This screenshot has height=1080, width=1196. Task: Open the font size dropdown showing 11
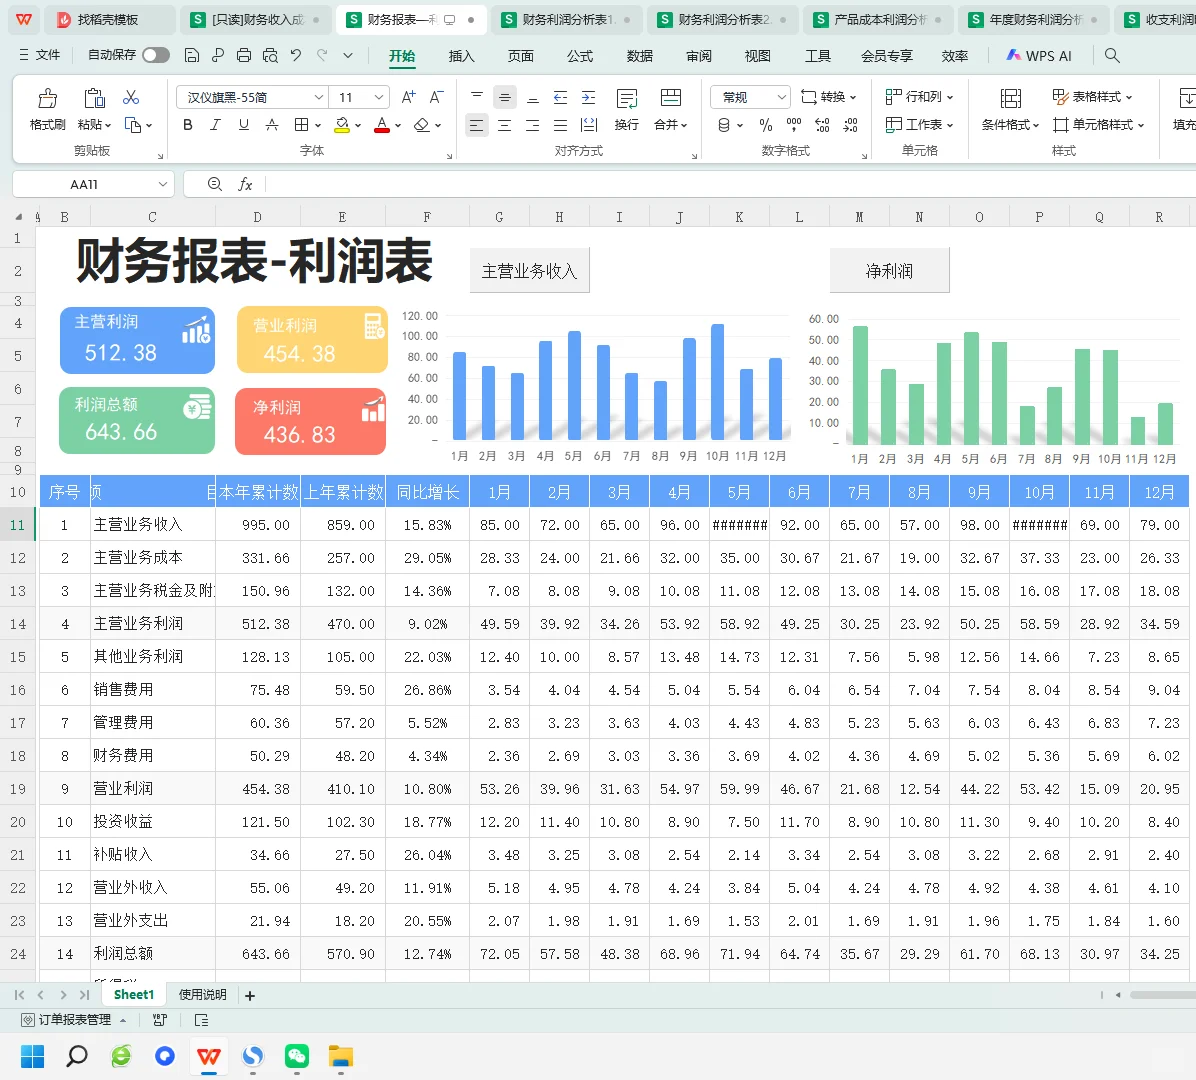coord(378,97)
